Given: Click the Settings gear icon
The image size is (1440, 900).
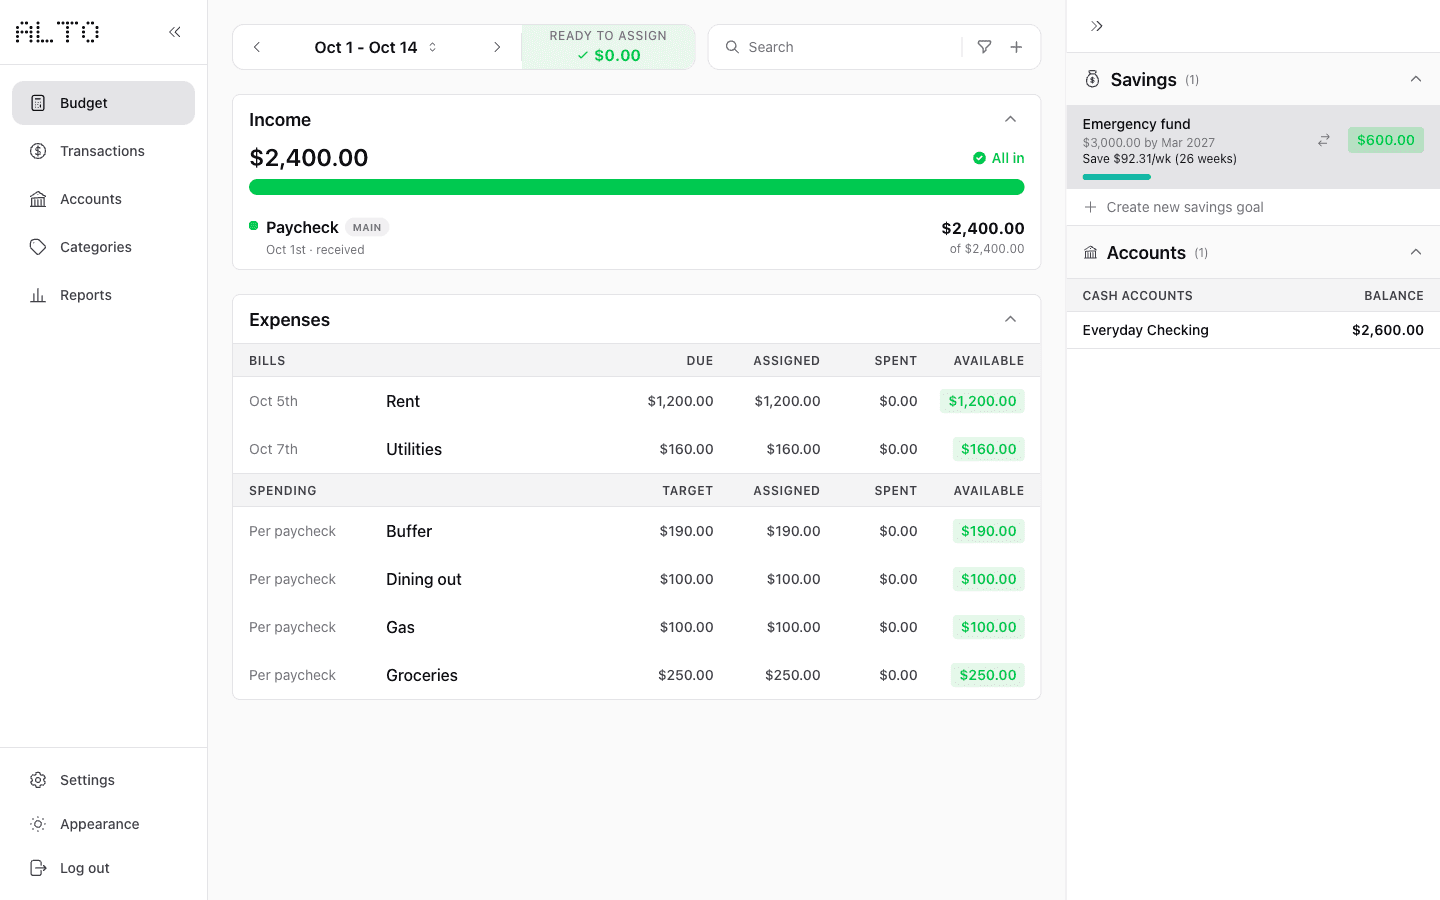Looking at the screenshot, I should 38,780.
